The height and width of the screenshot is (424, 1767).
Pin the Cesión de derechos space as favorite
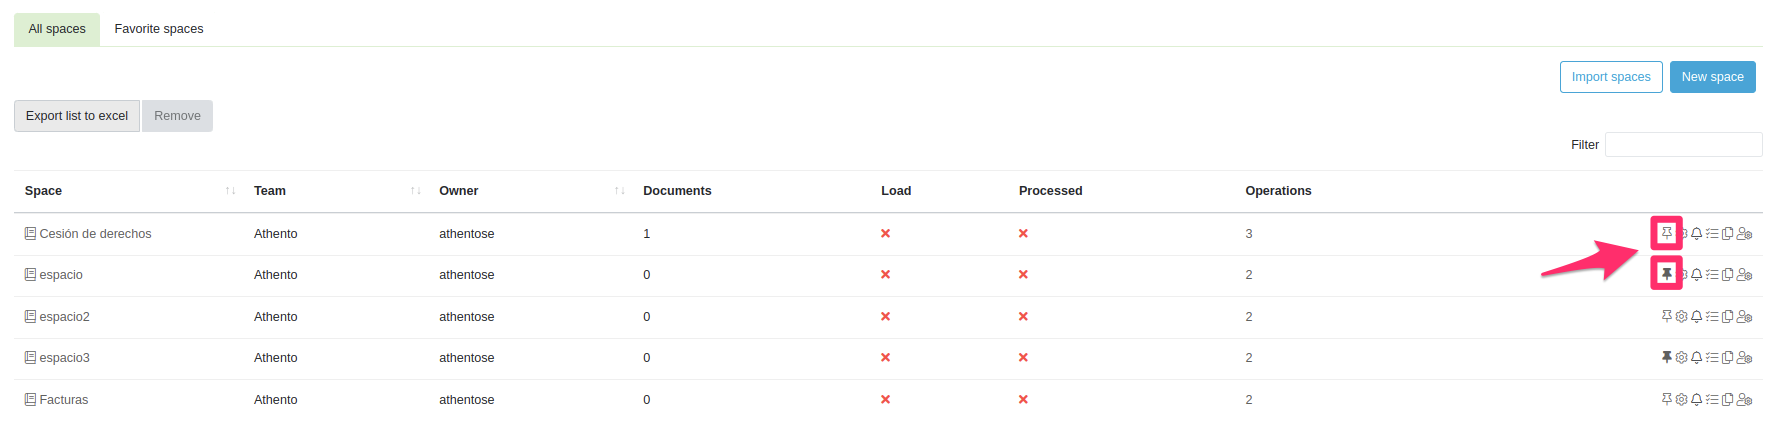1666,233
